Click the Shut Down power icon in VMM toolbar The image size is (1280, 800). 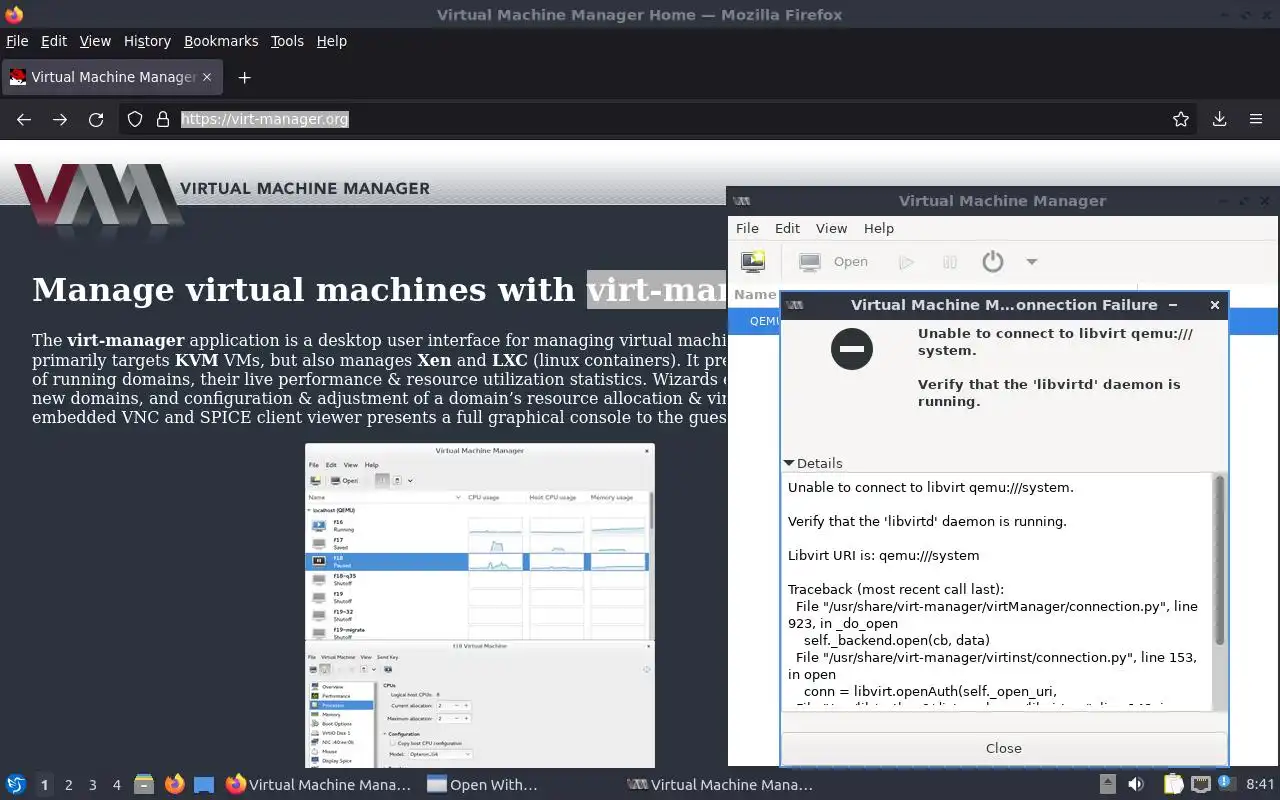point(992,262)
